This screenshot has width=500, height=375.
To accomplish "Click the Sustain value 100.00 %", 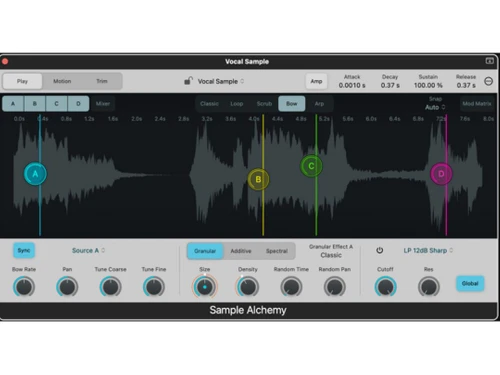I will pos(428,85).
